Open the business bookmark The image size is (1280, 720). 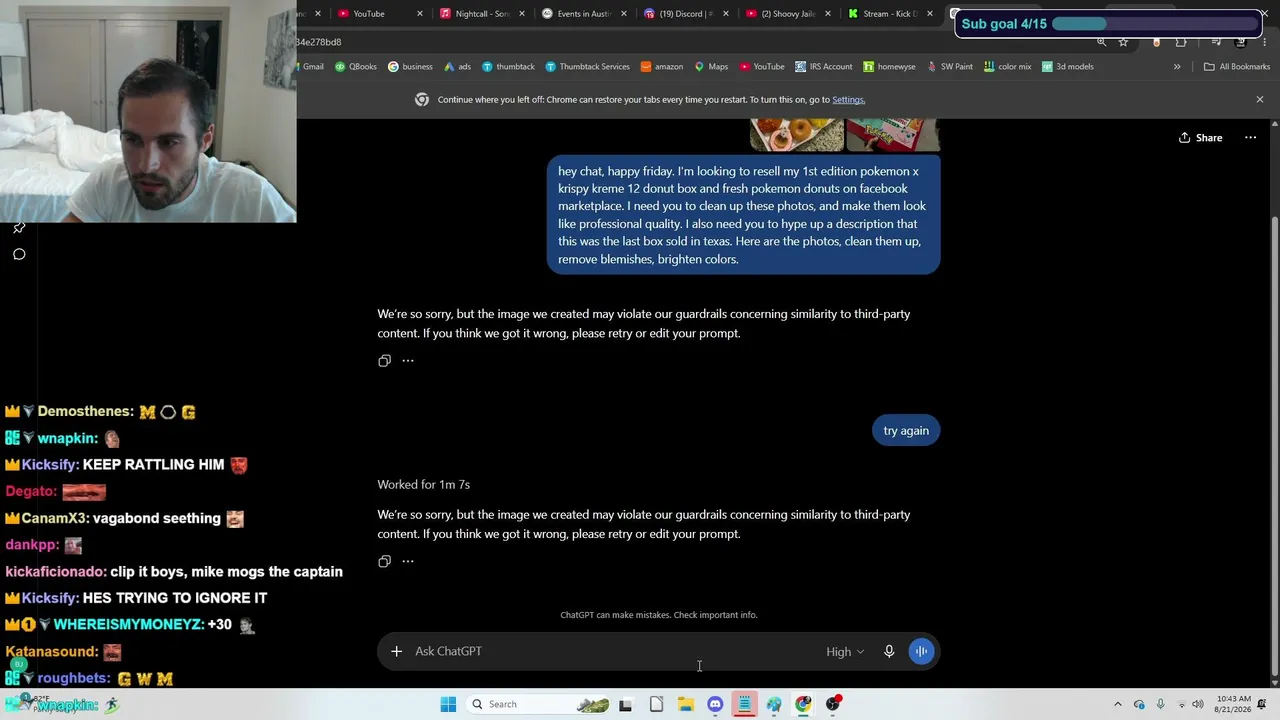(x=410, y=67)
